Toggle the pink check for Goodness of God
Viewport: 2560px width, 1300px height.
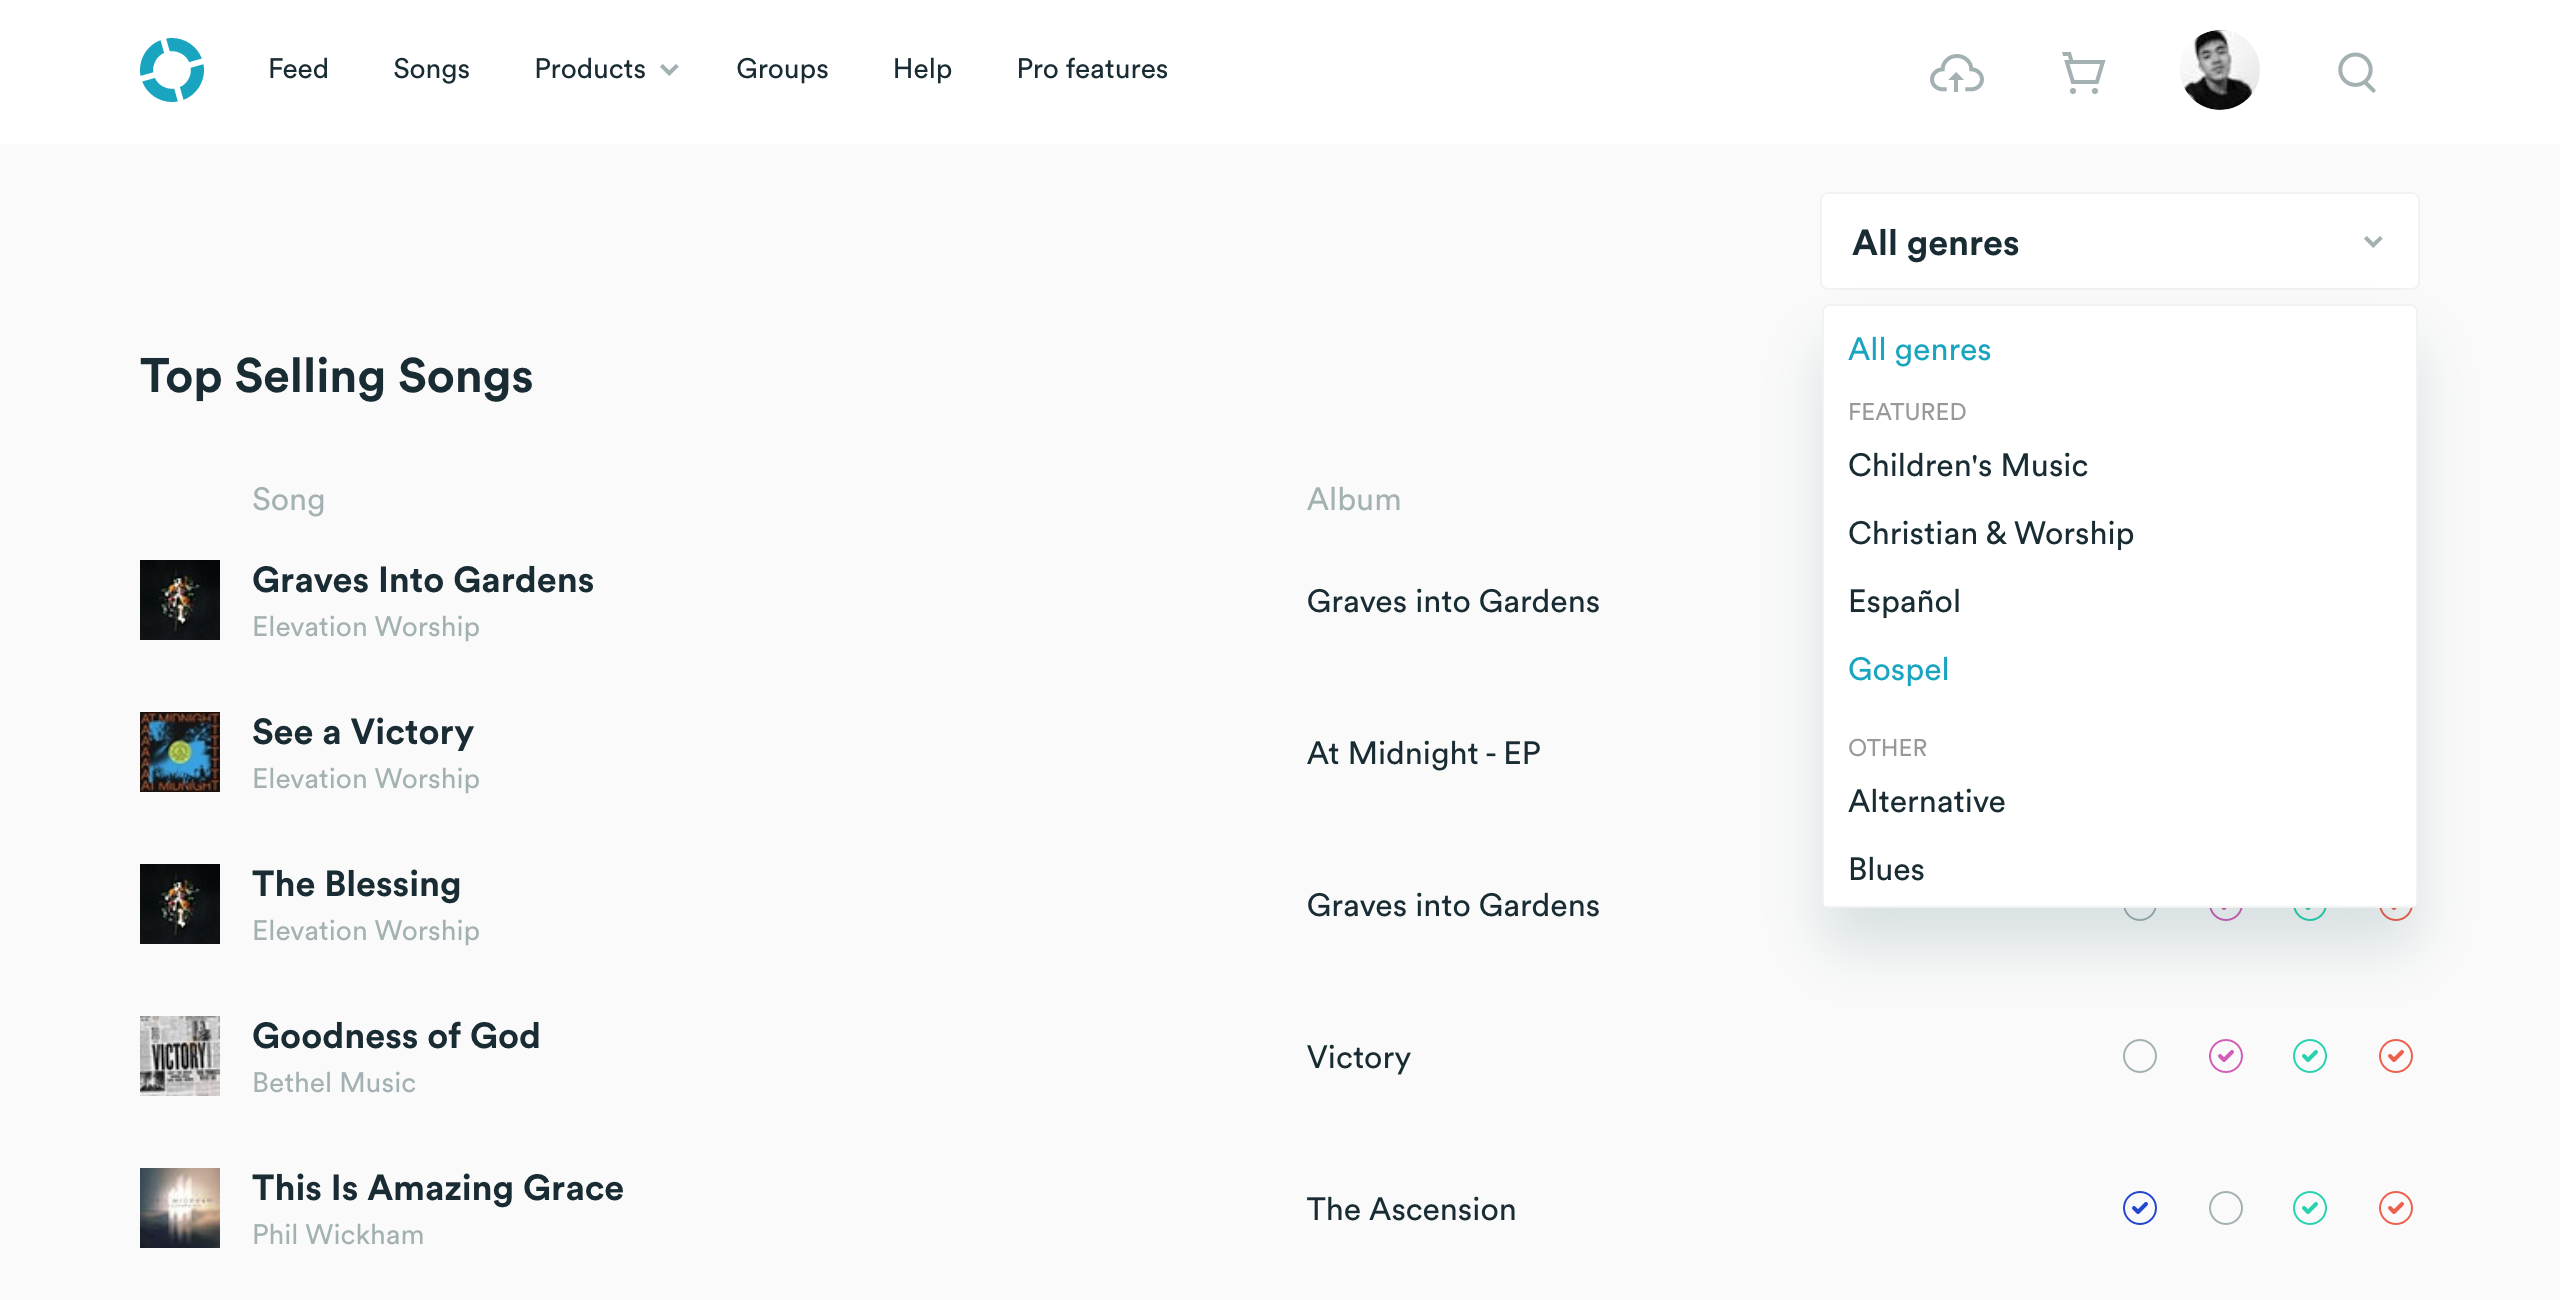coord(2226,1056)
